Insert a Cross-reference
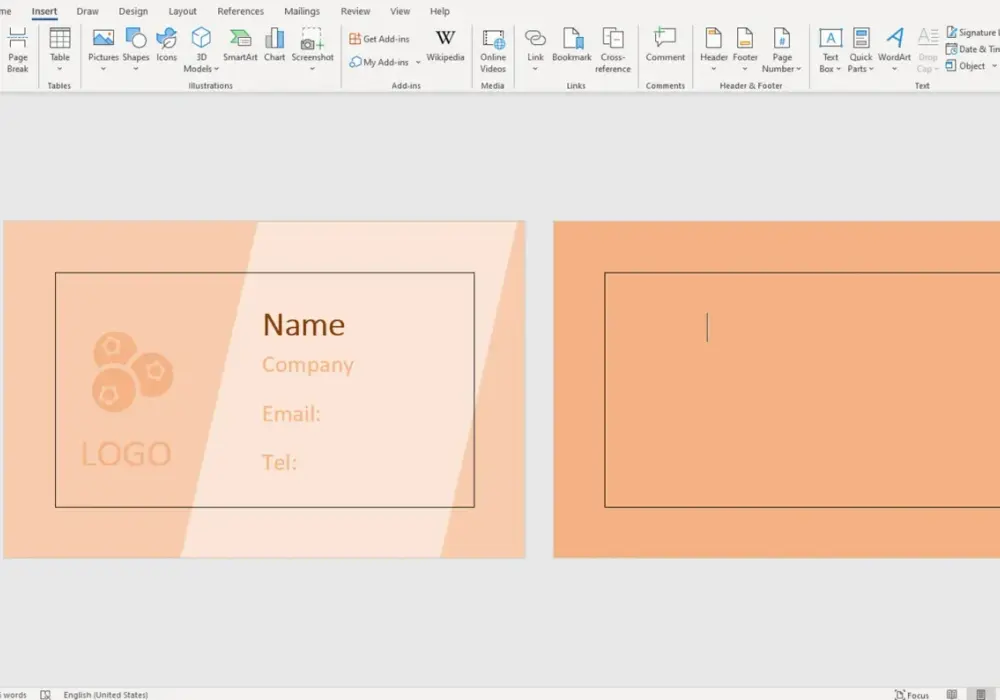The width and height of the screenshot is (1000, 700). tap(613, 50)
